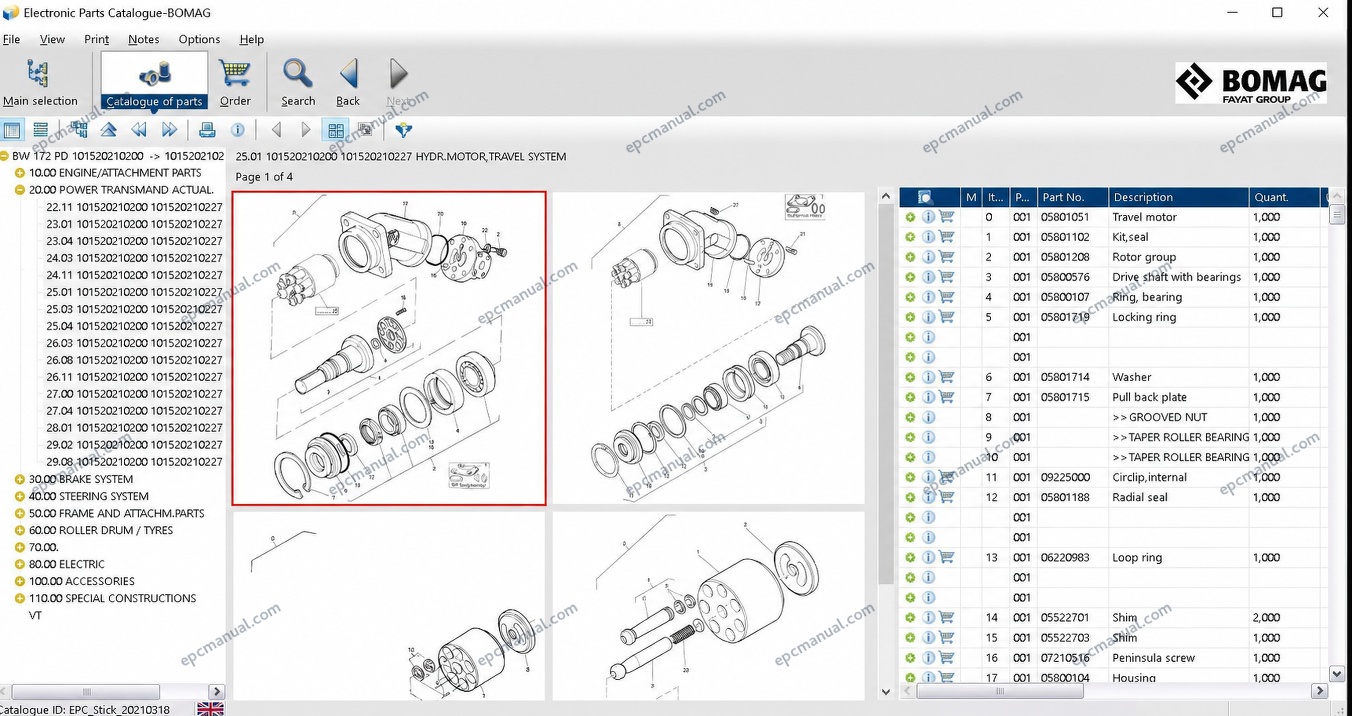Click the Order shopping cart icon

point(235,82)
